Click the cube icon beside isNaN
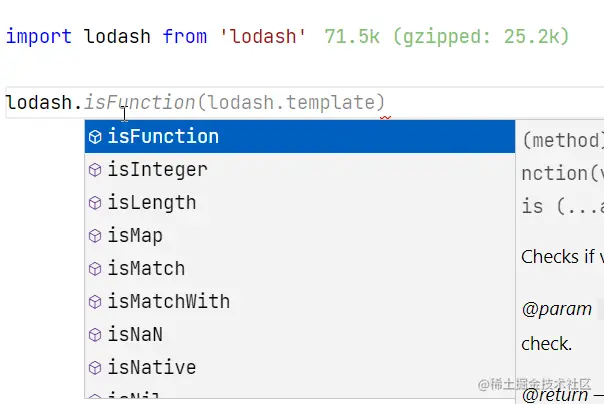 [x=95, y=335]
